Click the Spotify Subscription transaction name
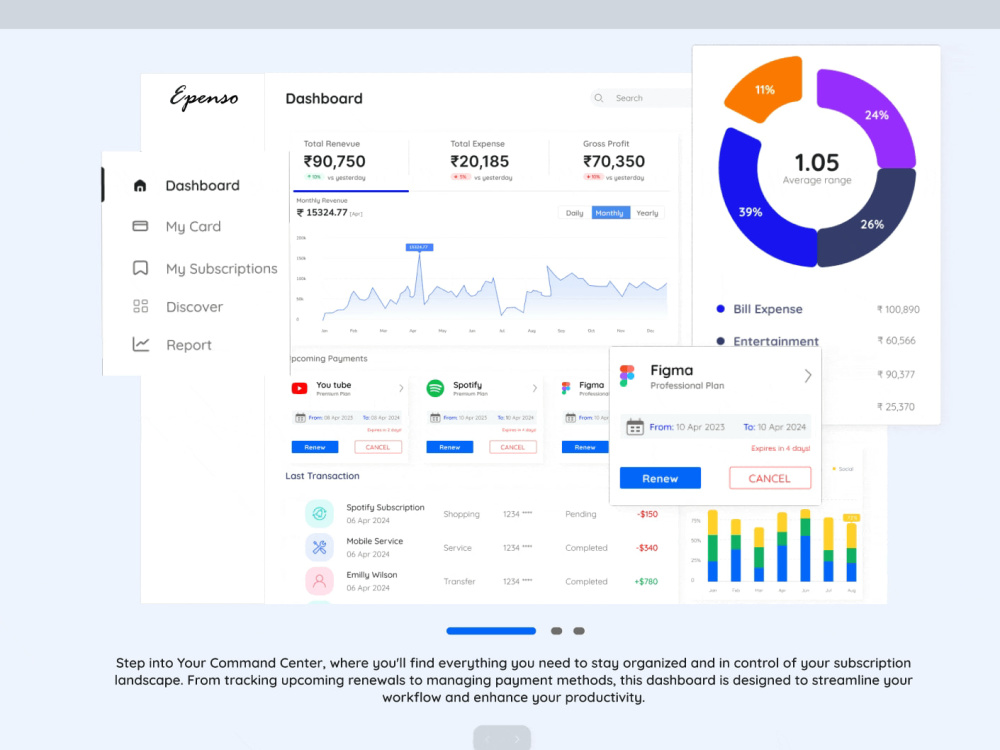The width and height of the screenshot is (1000, 750). 385,507
